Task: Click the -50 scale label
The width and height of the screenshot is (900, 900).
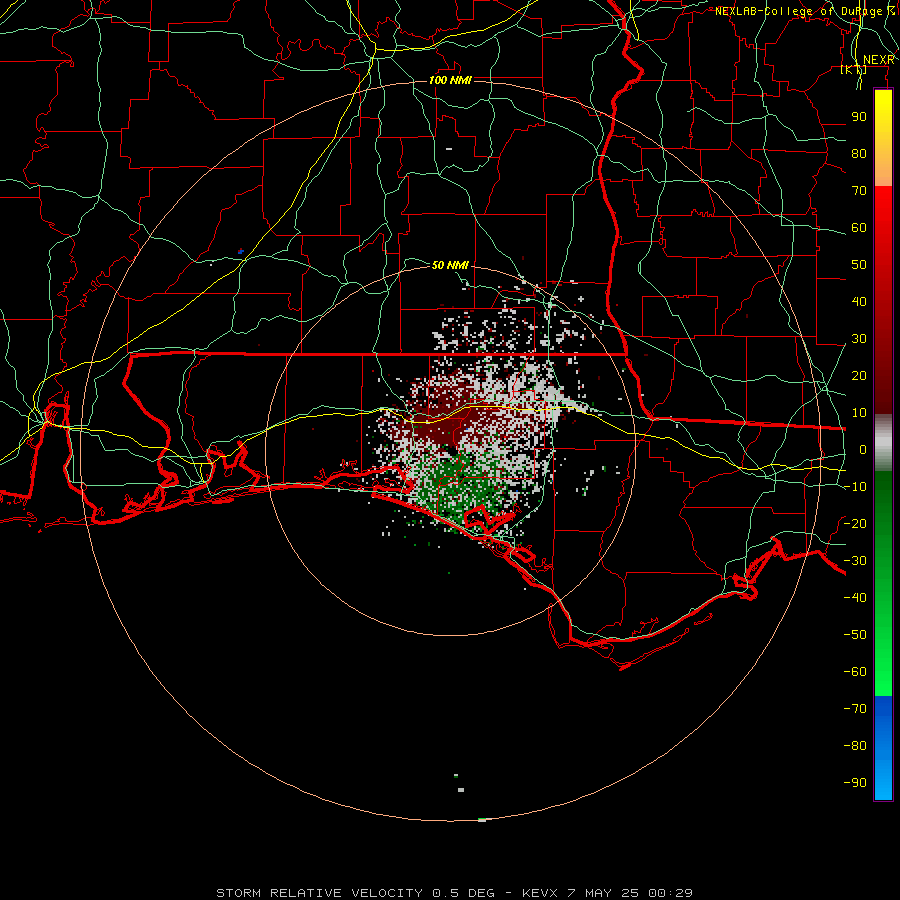Action: coord(855,635)
